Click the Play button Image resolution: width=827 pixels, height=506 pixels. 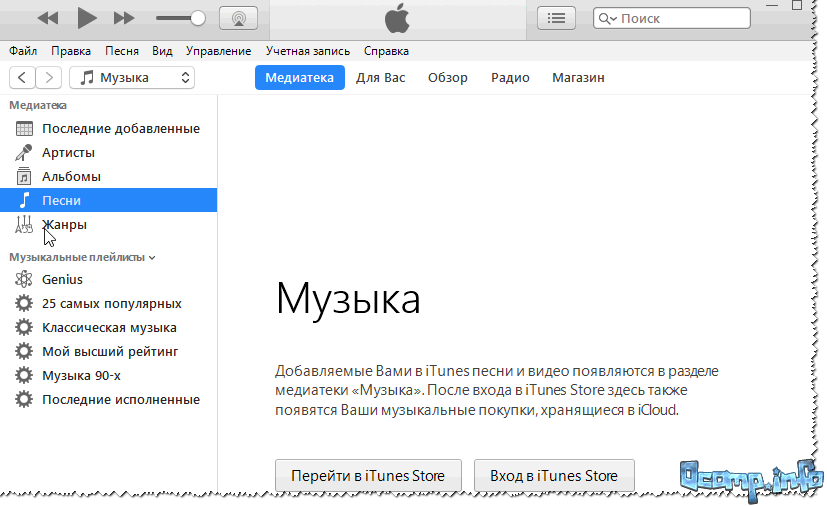coord(87,17)
